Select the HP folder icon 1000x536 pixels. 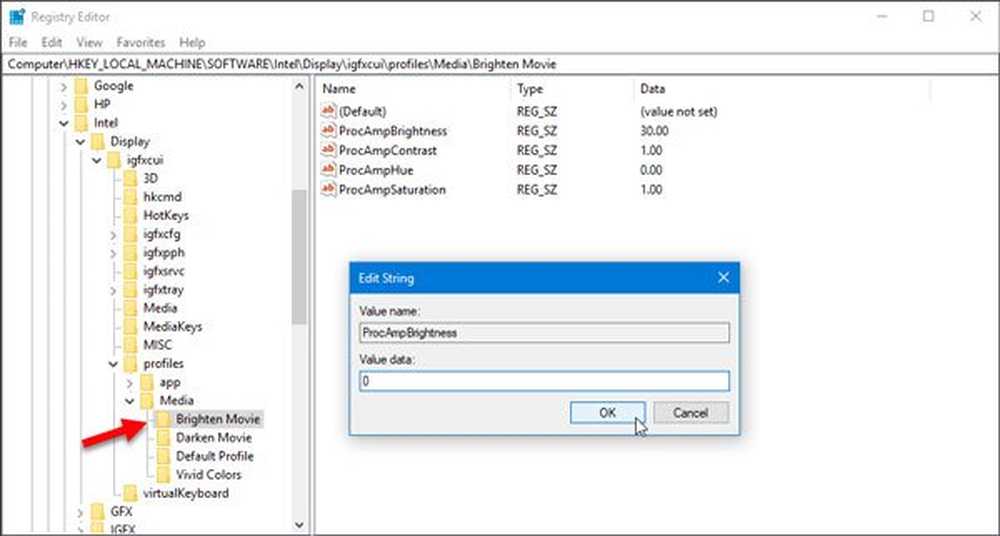click(x=81, y=104)
